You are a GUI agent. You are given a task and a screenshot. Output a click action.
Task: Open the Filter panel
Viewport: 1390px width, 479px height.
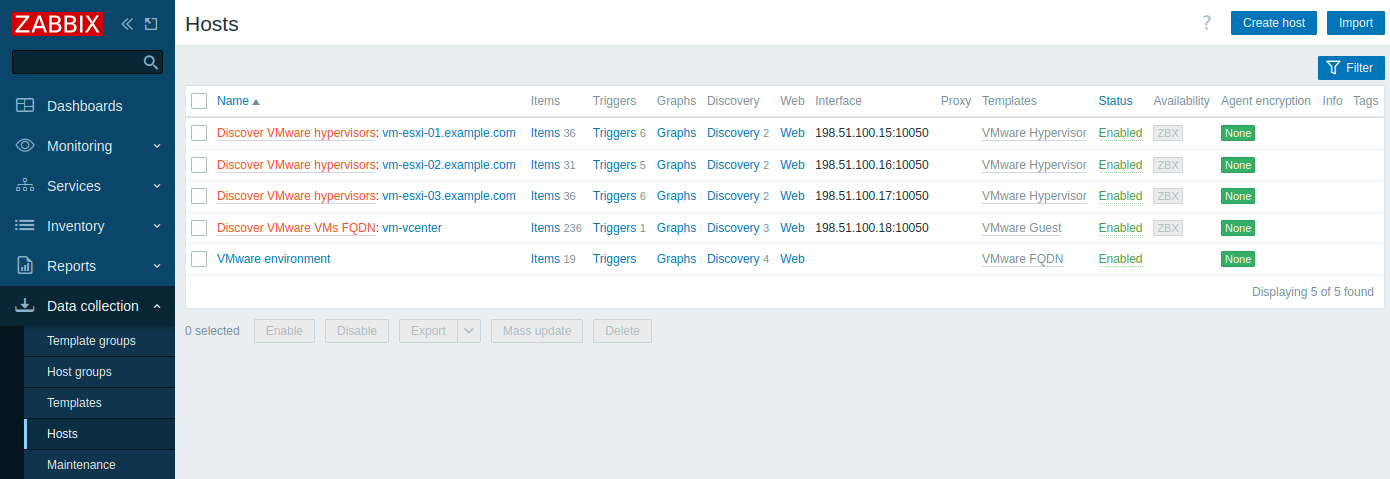click(1350, 68)
